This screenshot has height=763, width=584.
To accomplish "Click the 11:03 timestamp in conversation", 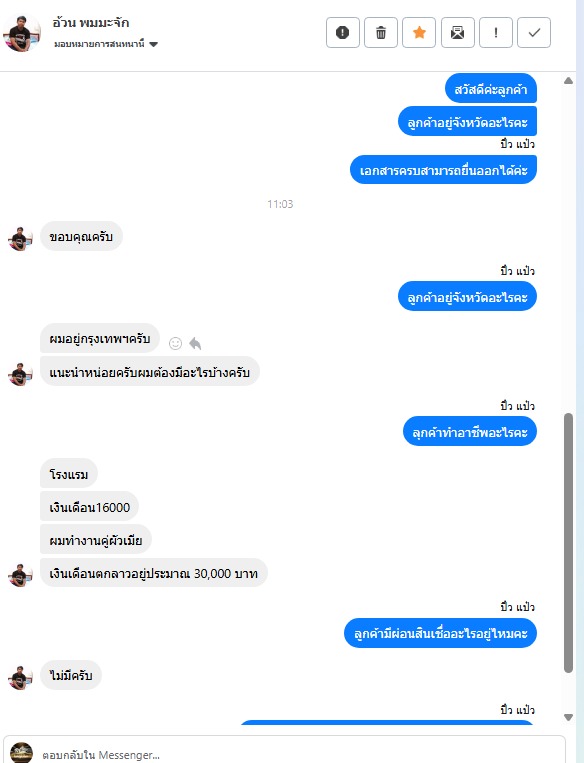I will (x=280, y=204).
